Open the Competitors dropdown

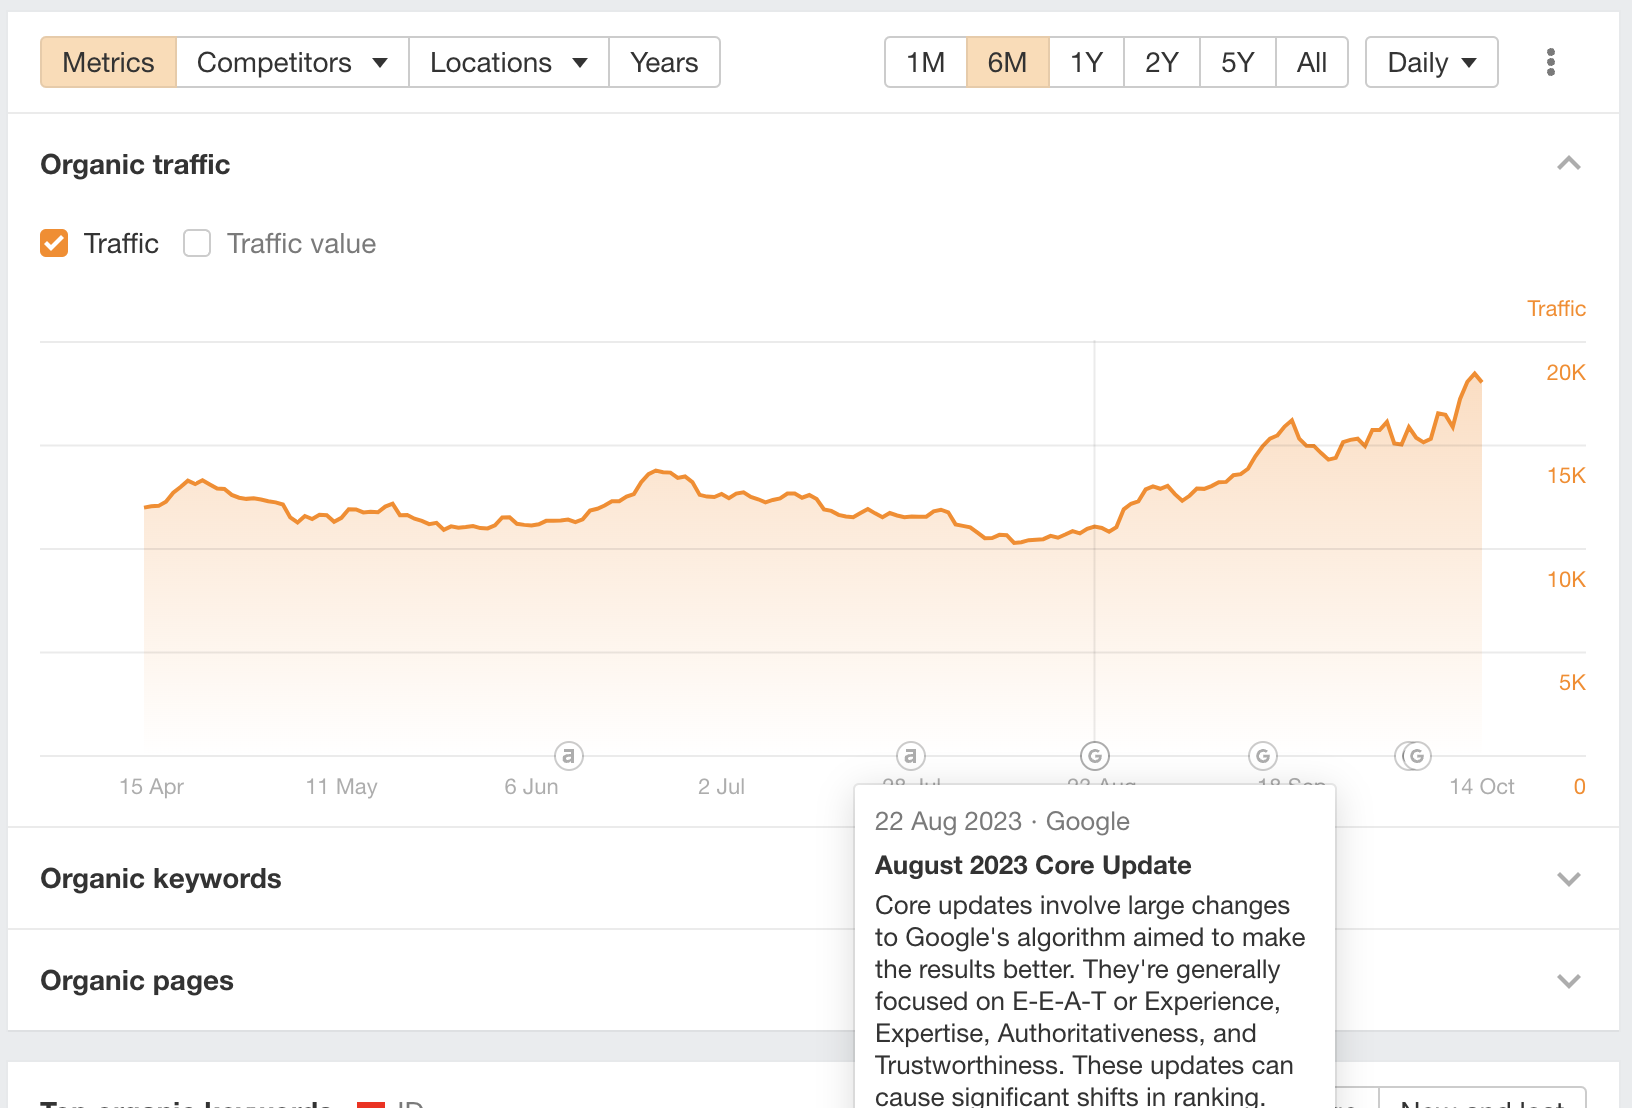[x=292, y=62]
